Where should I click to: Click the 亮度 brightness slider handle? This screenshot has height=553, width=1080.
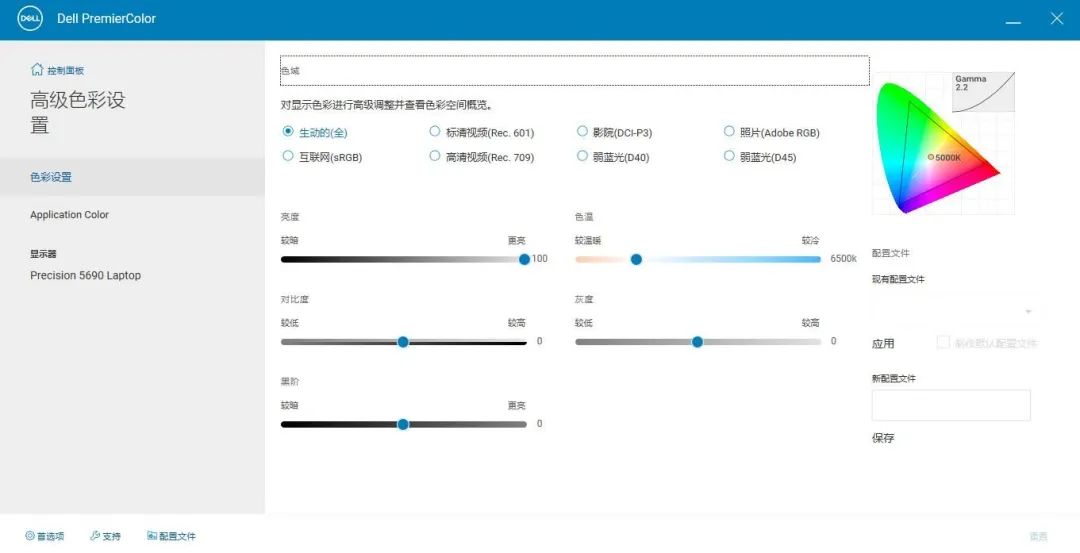pos(524,259)
